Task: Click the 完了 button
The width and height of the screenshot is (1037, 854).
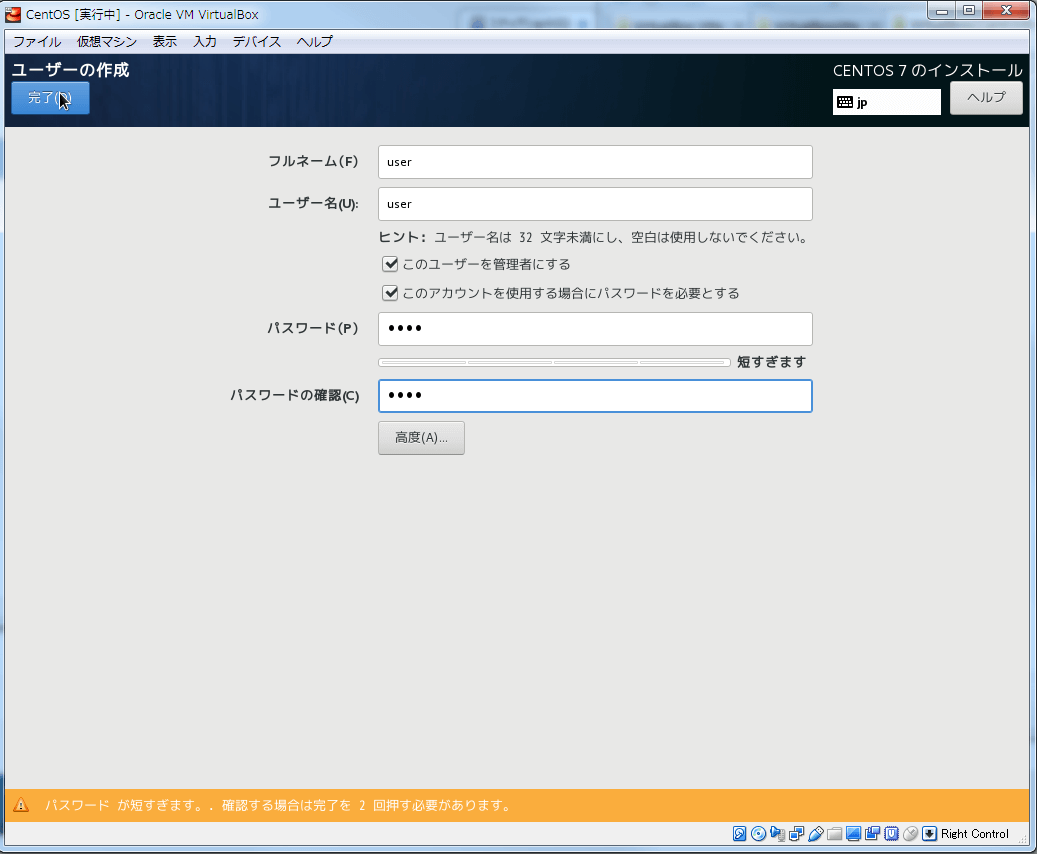Action: [x=50, y=98]
